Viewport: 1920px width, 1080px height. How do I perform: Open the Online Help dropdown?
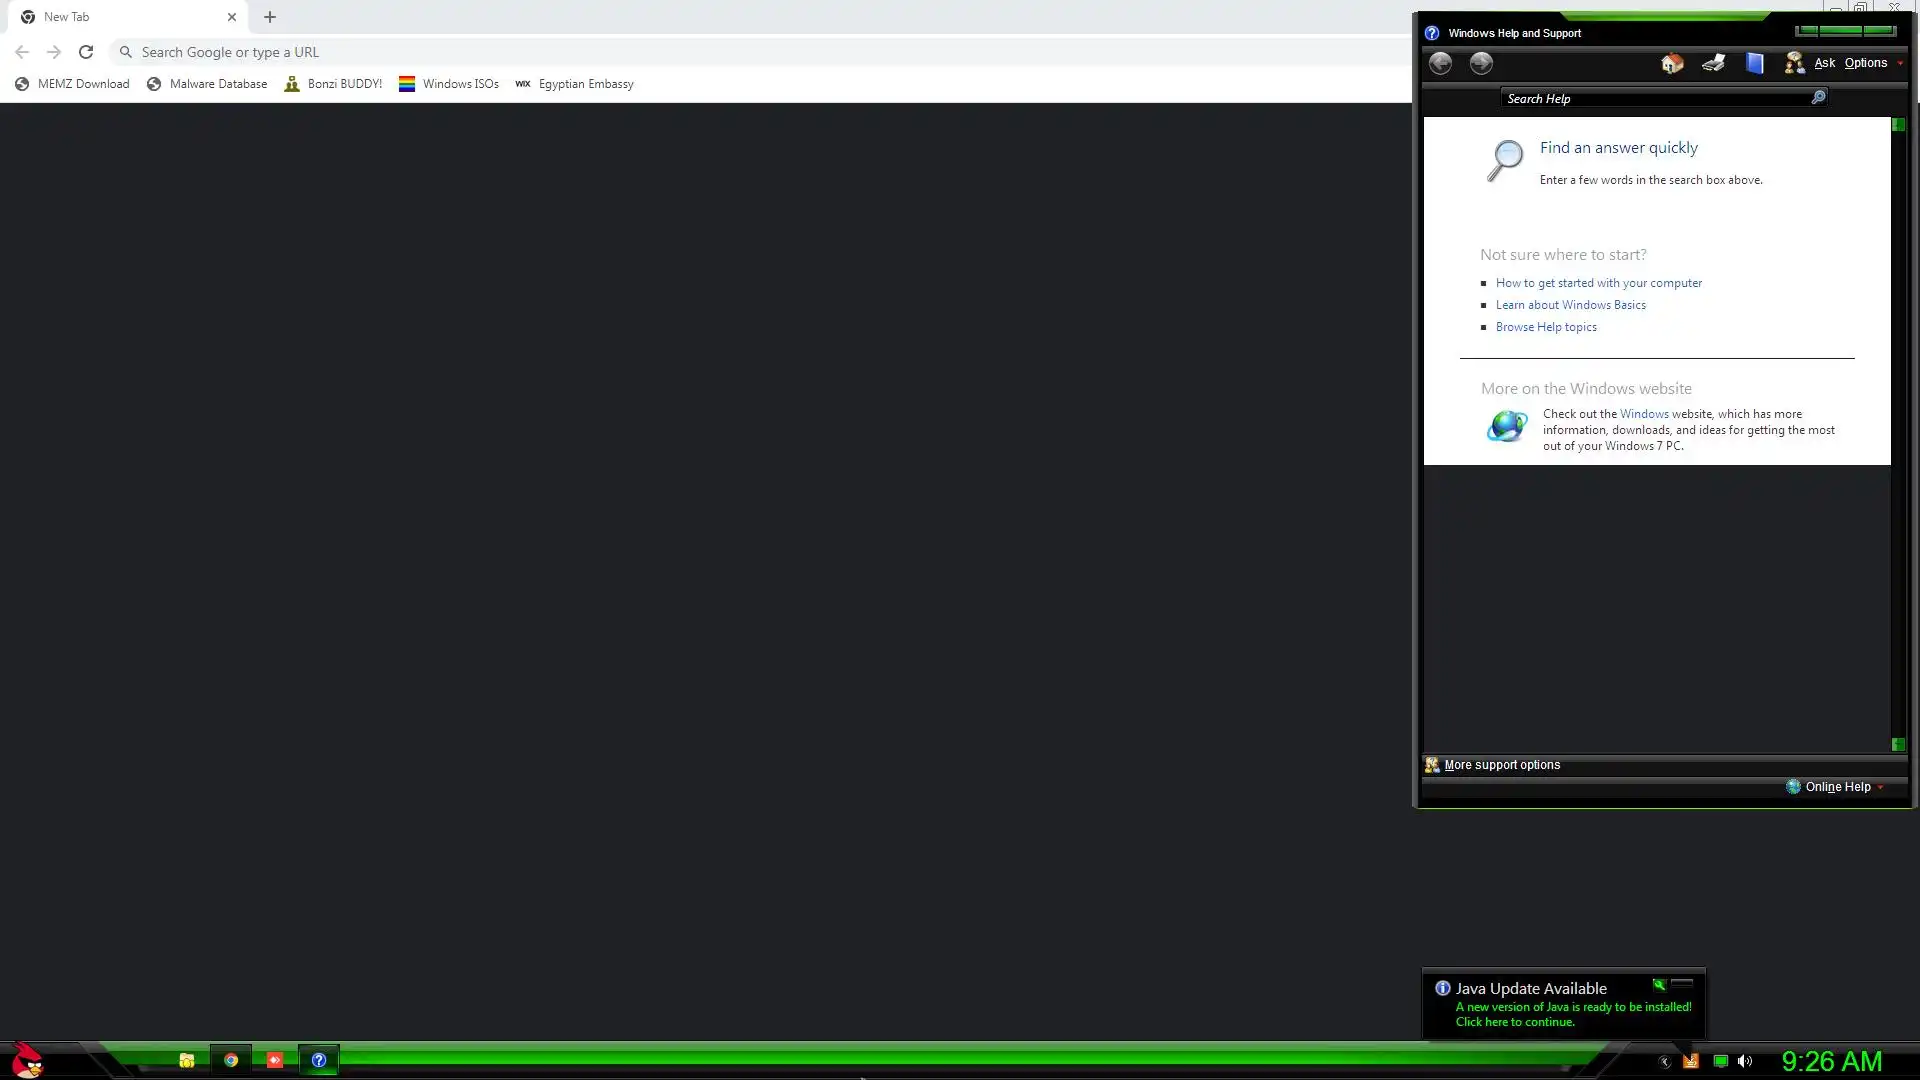tap(1837, 787)
